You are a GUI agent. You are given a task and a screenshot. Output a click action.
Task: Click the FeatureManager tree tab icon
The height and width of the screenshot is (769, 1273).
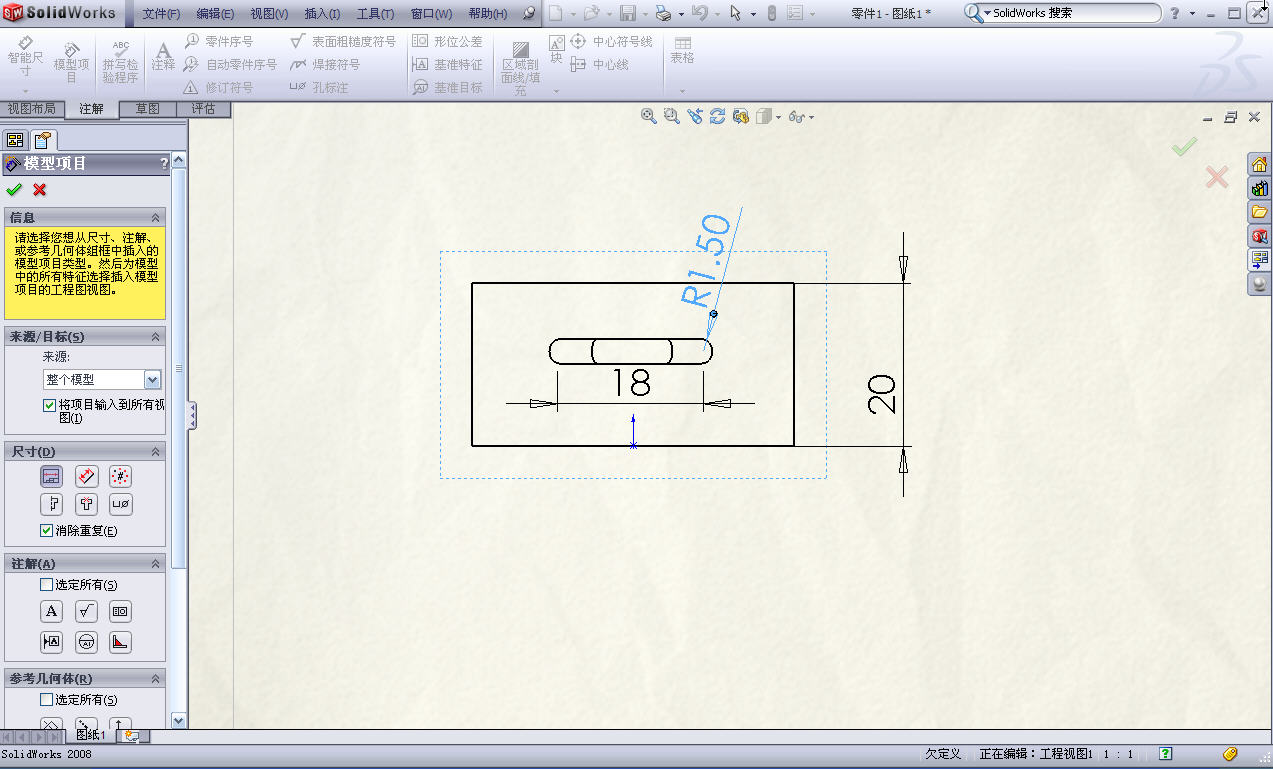click(15, 139)
